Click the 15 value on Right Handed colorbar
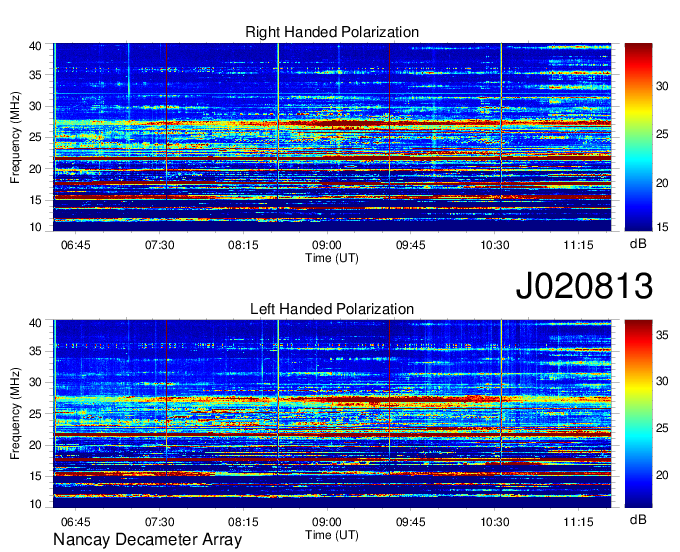Viewport: 680px width, 552px height. [662, 227]
